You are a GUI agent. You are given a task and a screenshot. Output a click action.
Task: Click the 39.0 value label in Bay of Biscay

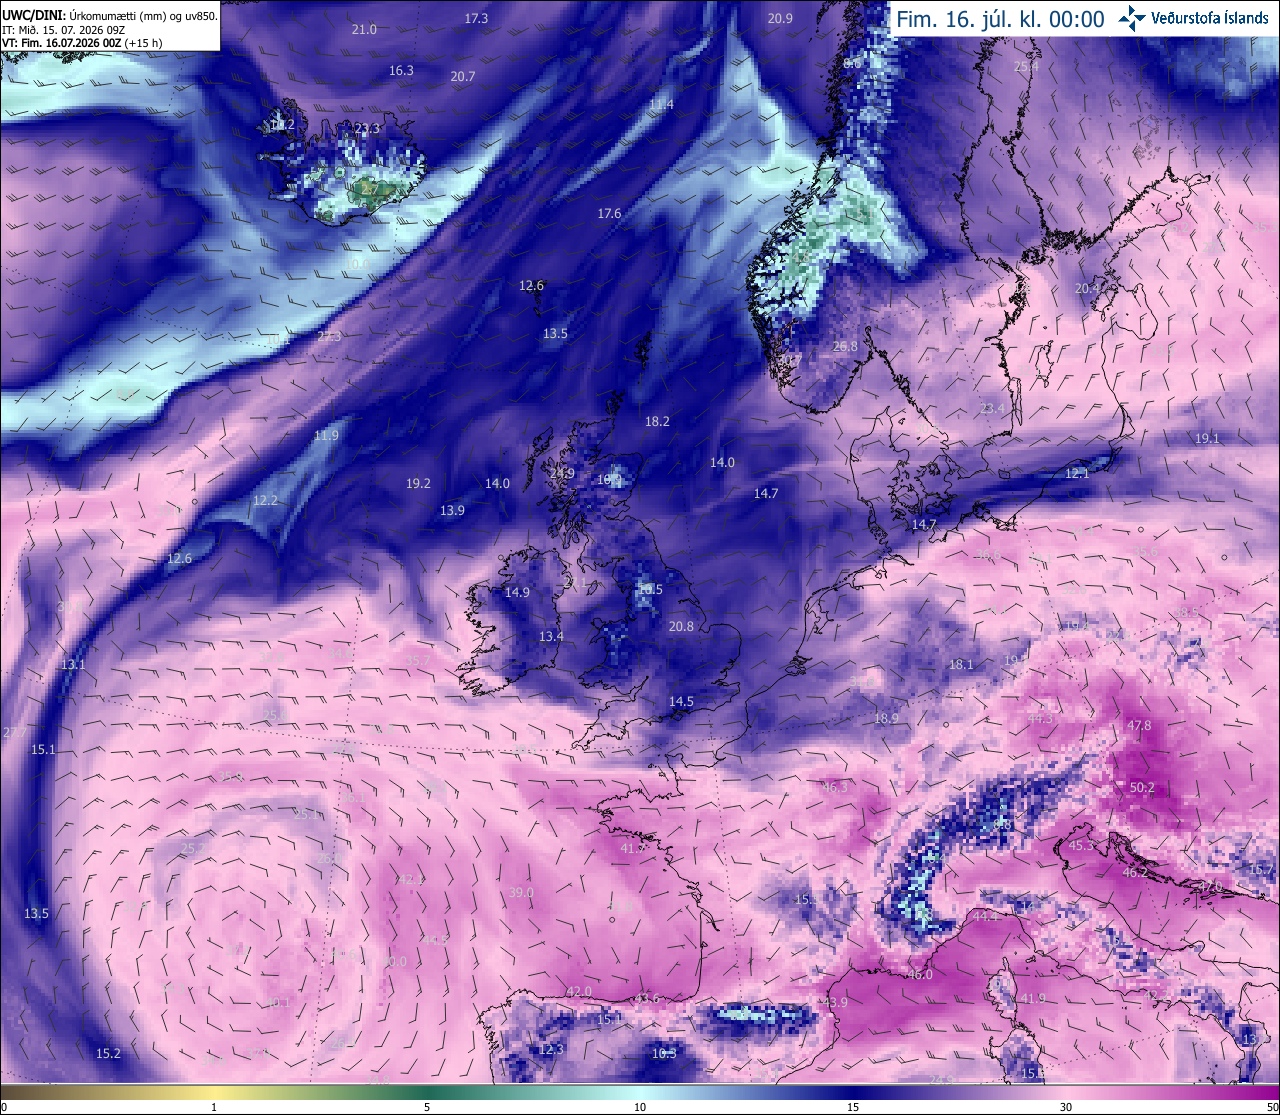tap(521, 893)
